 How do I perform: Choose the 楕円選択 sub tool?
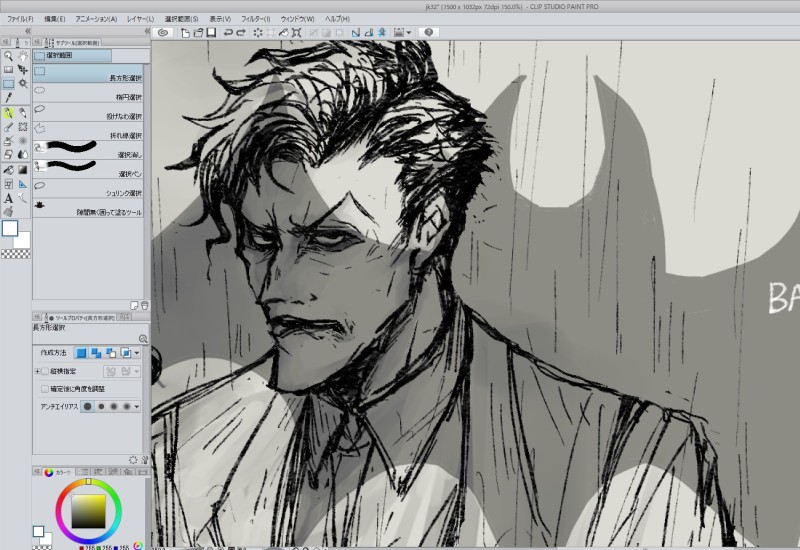click(x=88, y=93)
